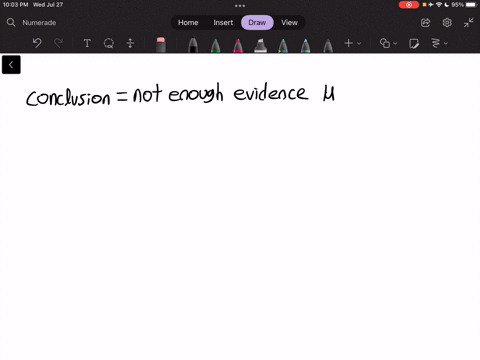Open the Shapes dropdown

[x=388, y=43]
